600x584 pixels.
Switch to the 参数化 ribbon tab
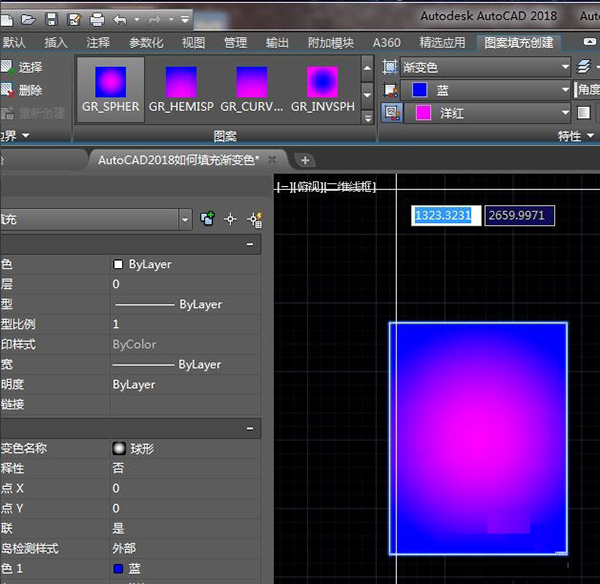tap(146, 43)
